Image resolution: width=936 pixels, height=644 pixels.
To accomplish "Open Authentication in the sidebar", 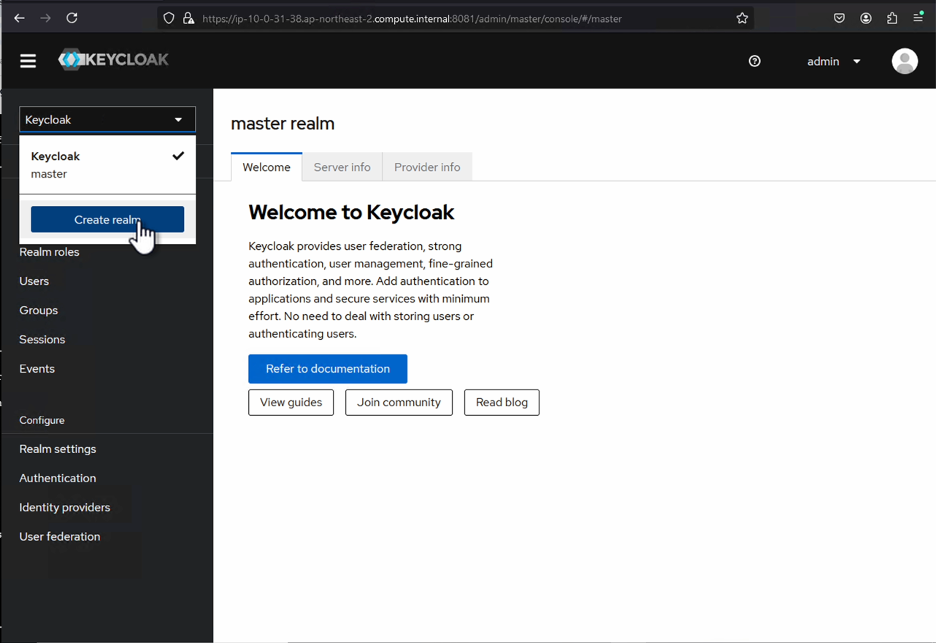I will tap(57, 478).
